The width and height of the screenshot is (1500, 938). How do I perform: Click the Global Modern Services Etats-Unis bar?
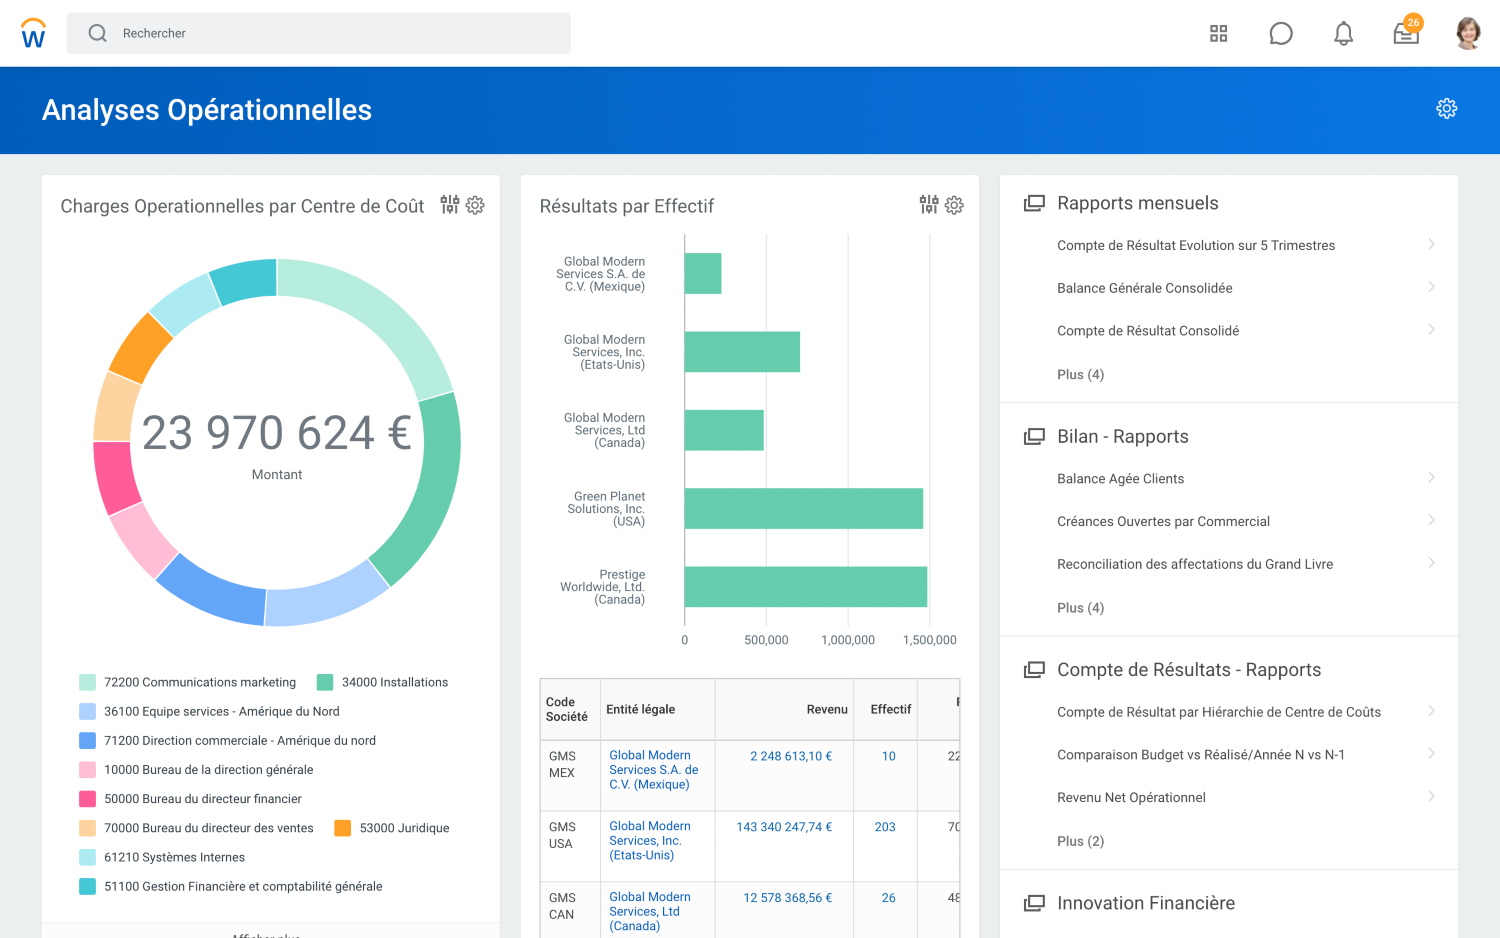point(742,352)
